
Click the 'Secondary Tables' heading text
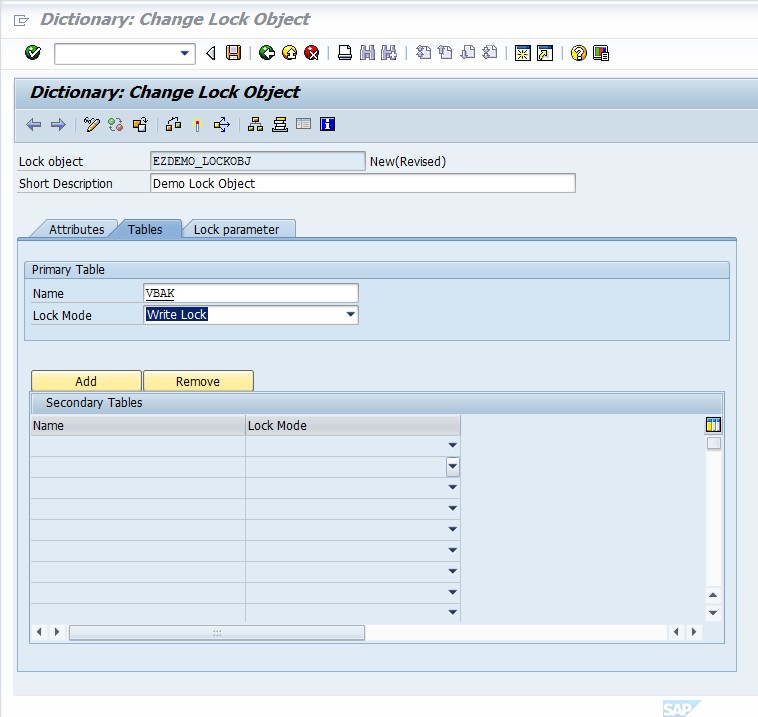click(x=94, y=402)
